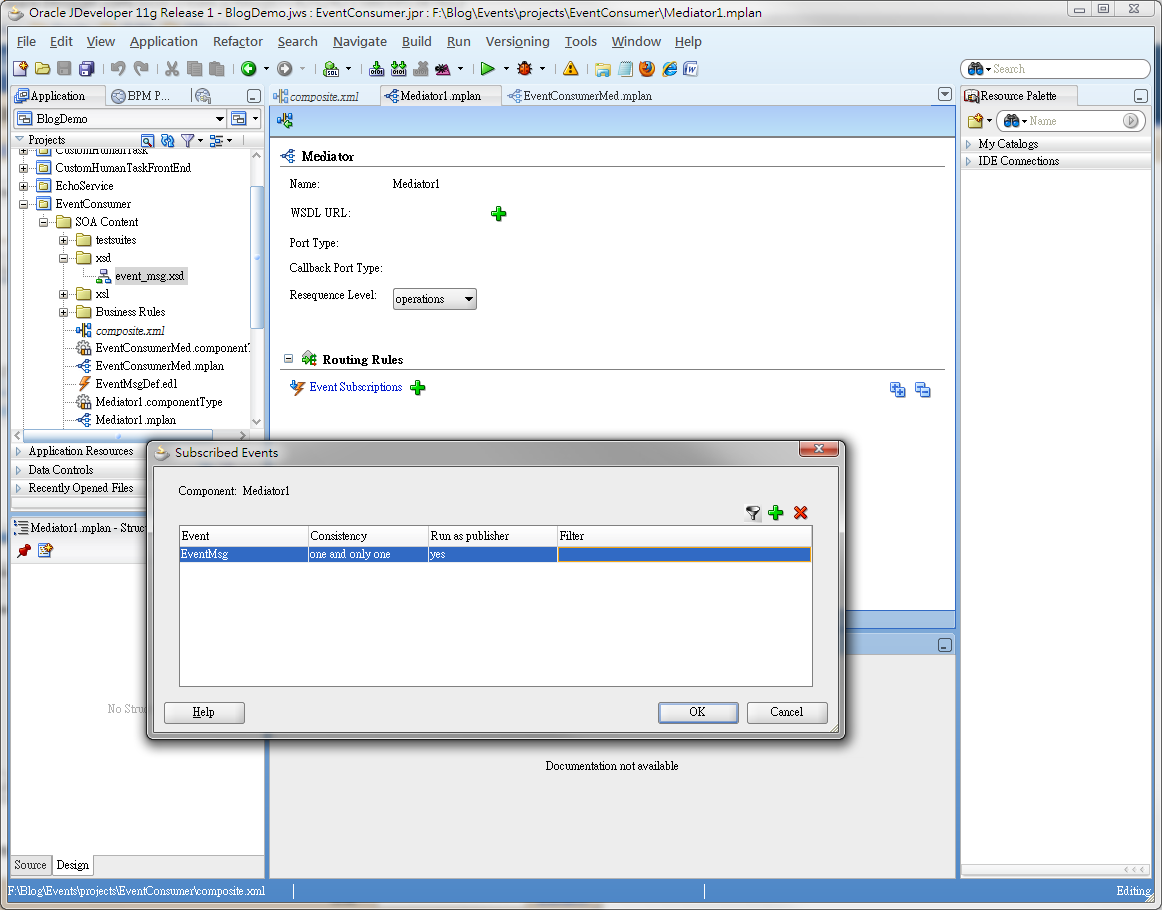Open filter expression funnel icon in dialog
1162x910 pixels.
(753, 513)
